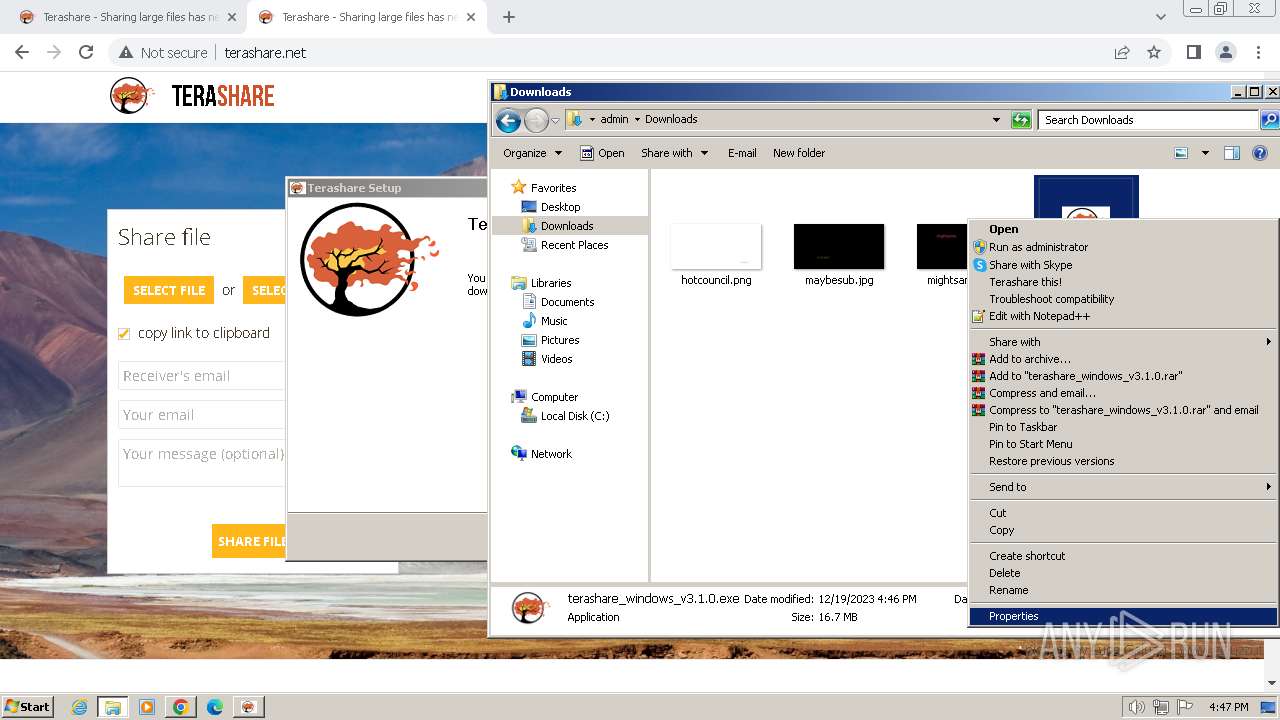The height and width of the screenshot is (720, 1280).
Task: Select Recent Places in the sidebar
Action: pos(574,245)
